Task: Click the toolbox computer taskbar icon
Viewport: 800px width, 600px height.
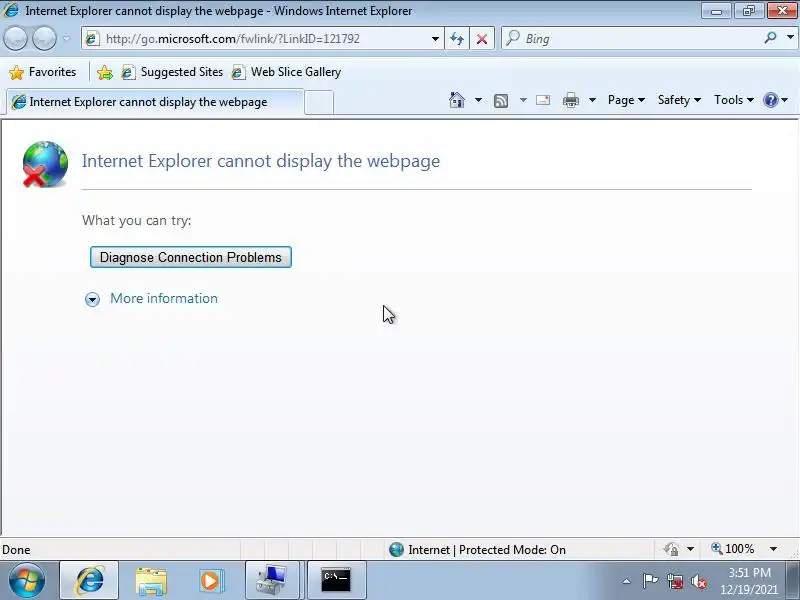Action: coord(274,581)
